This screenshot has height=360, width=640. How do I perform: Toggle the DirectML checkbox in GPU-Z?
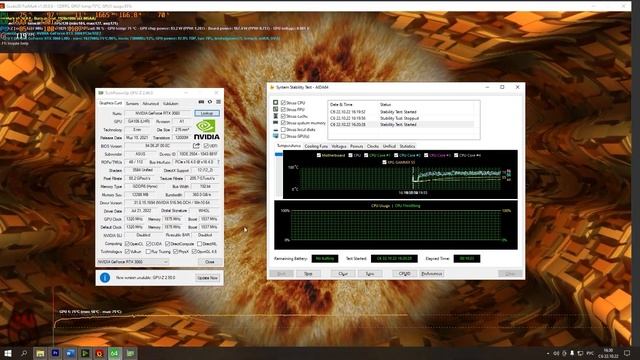(199, 244)
